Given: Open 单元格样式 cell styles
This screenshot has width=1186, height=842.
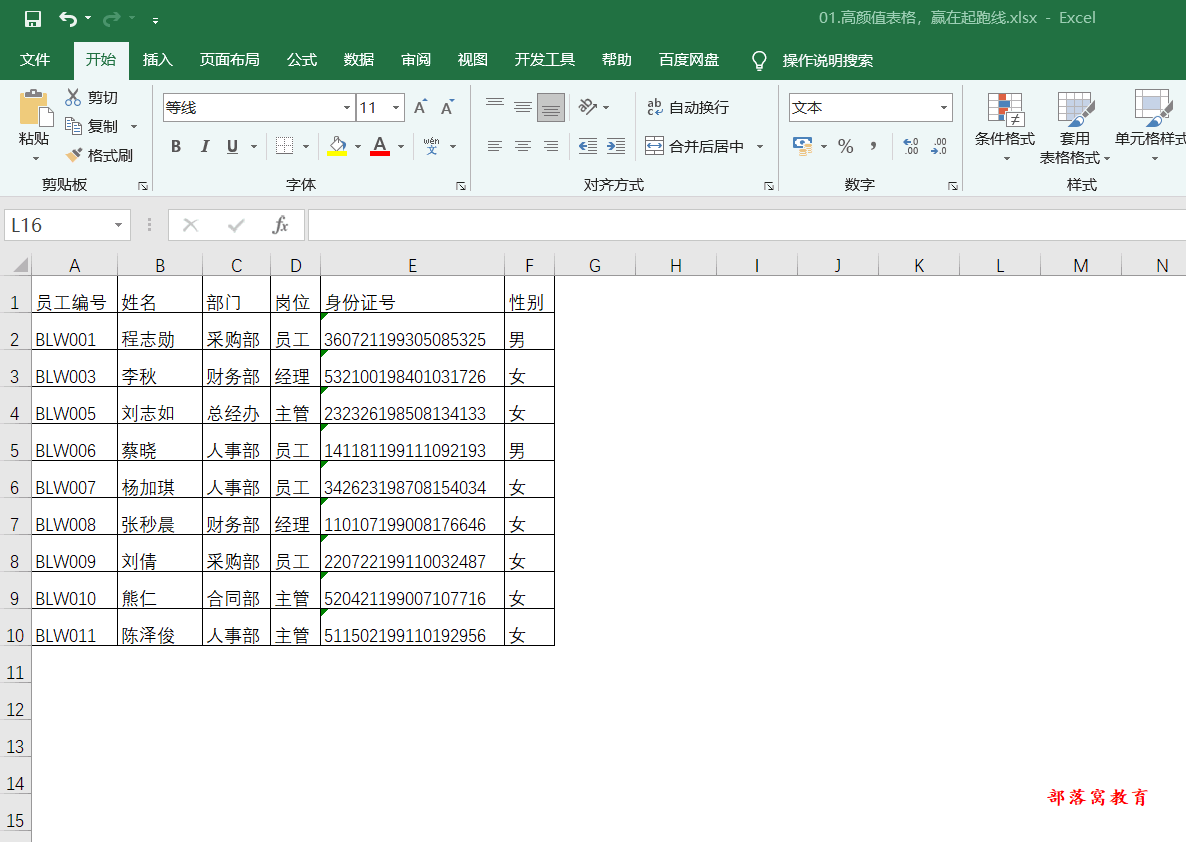Looking at the screenshot, I should pyautogui.click(x=1151, y=127).
